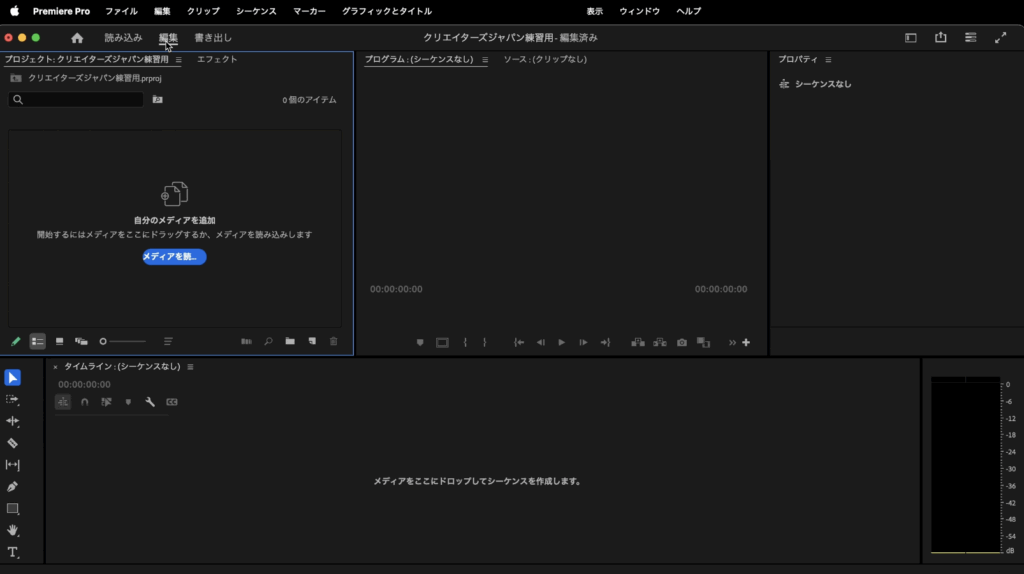
Task: Click the Export Frame camera icon
Action: (682, 342)
